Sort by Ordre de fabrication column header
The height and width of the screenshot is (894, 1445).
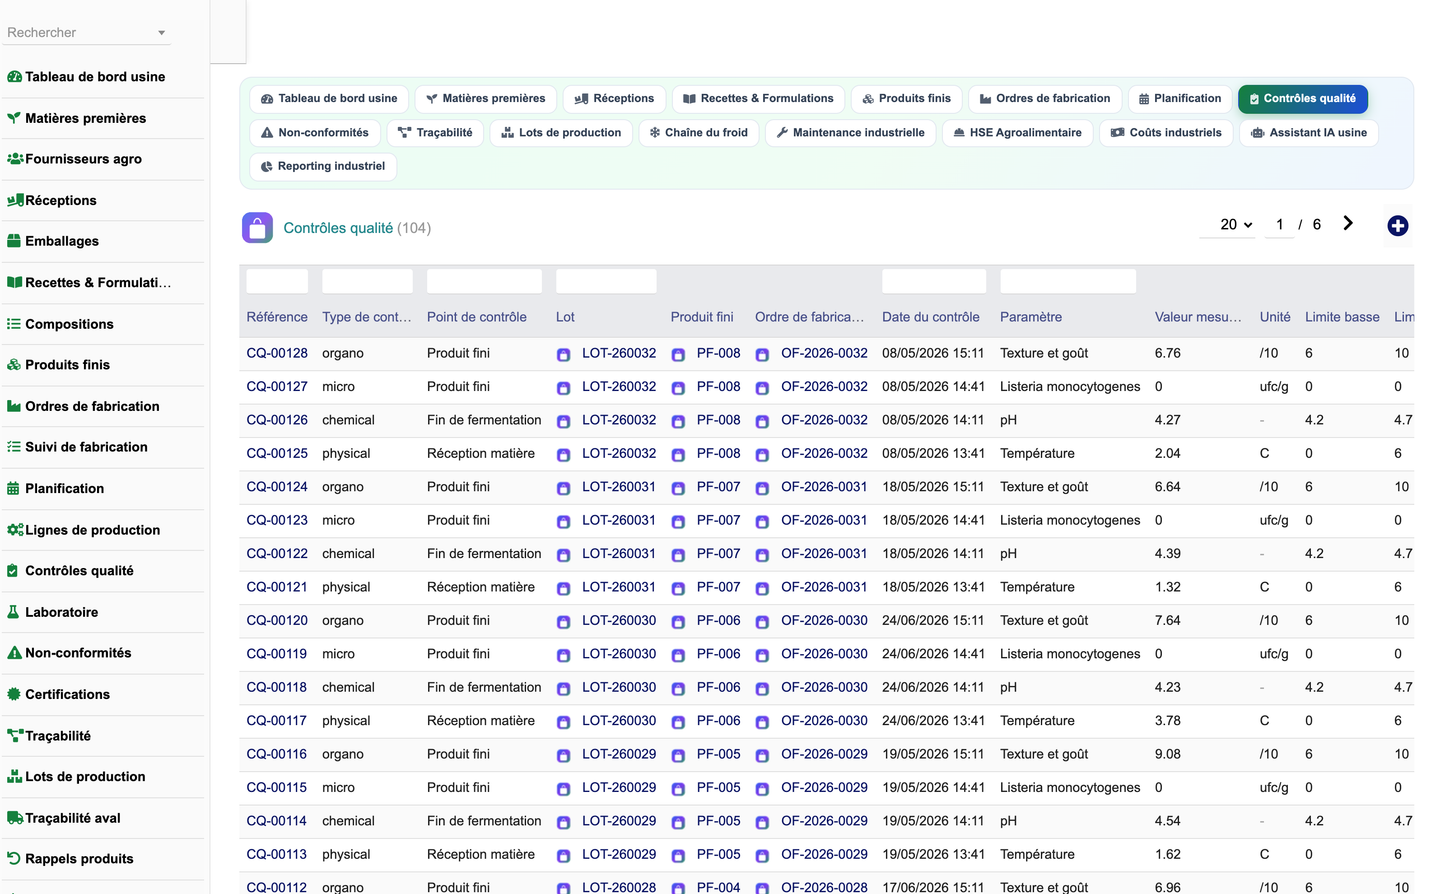coord(809,317)
